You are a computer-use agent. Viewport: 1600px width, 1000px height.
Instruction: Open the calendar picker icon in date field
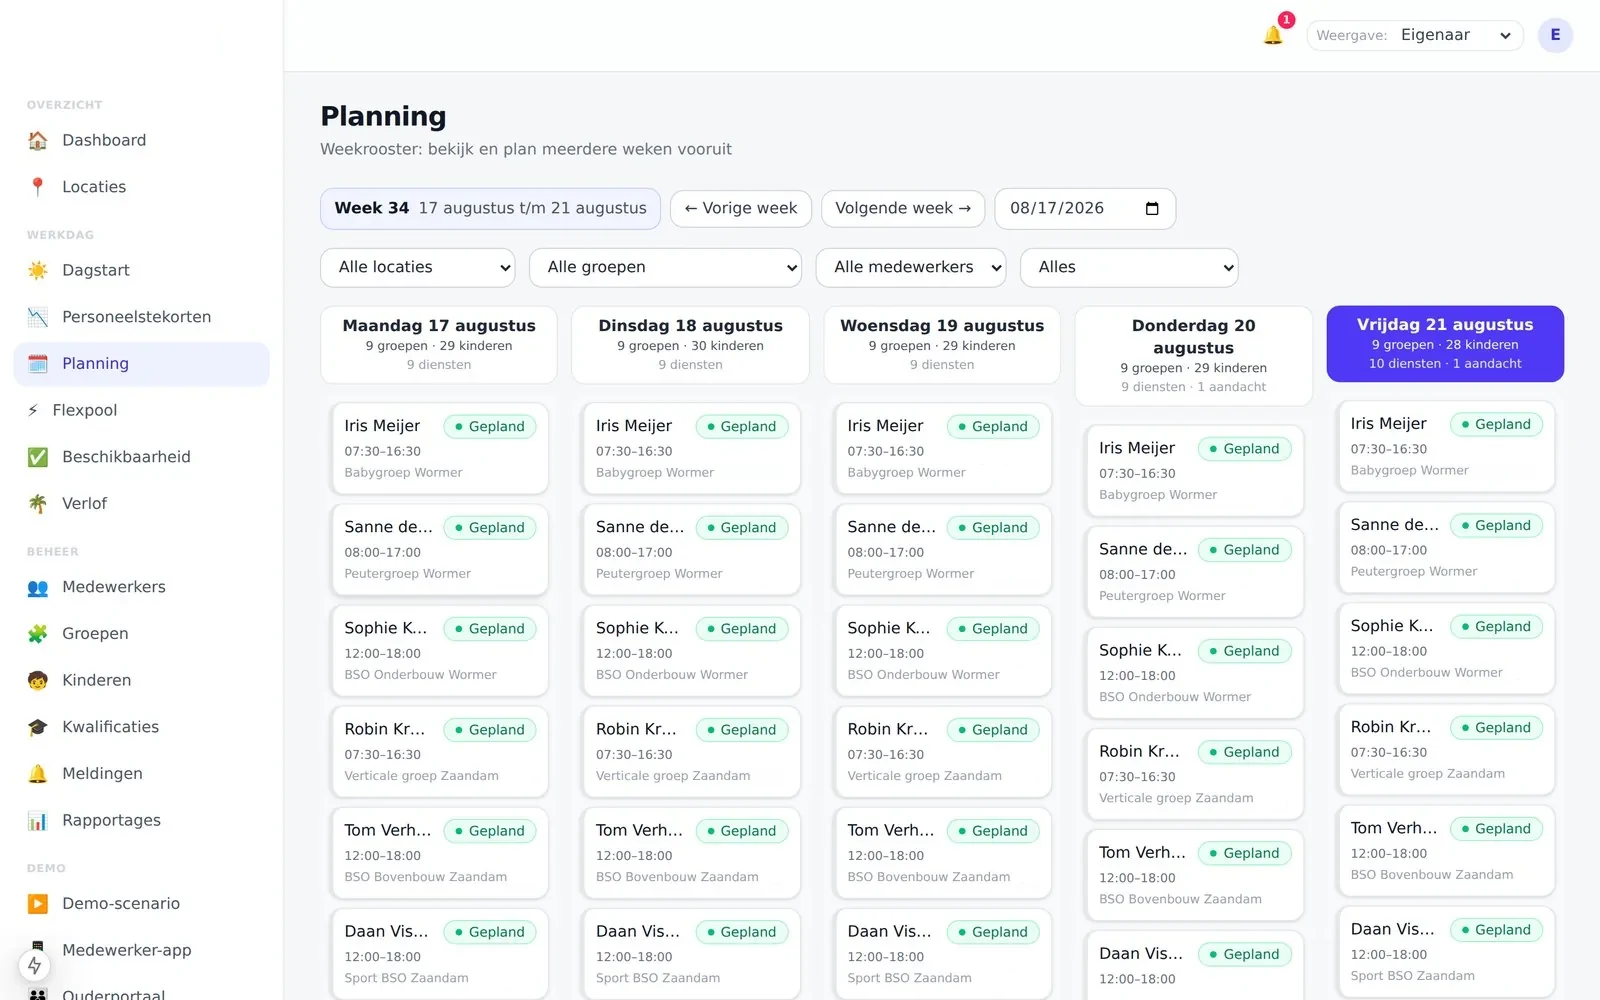click(1152, 208)
